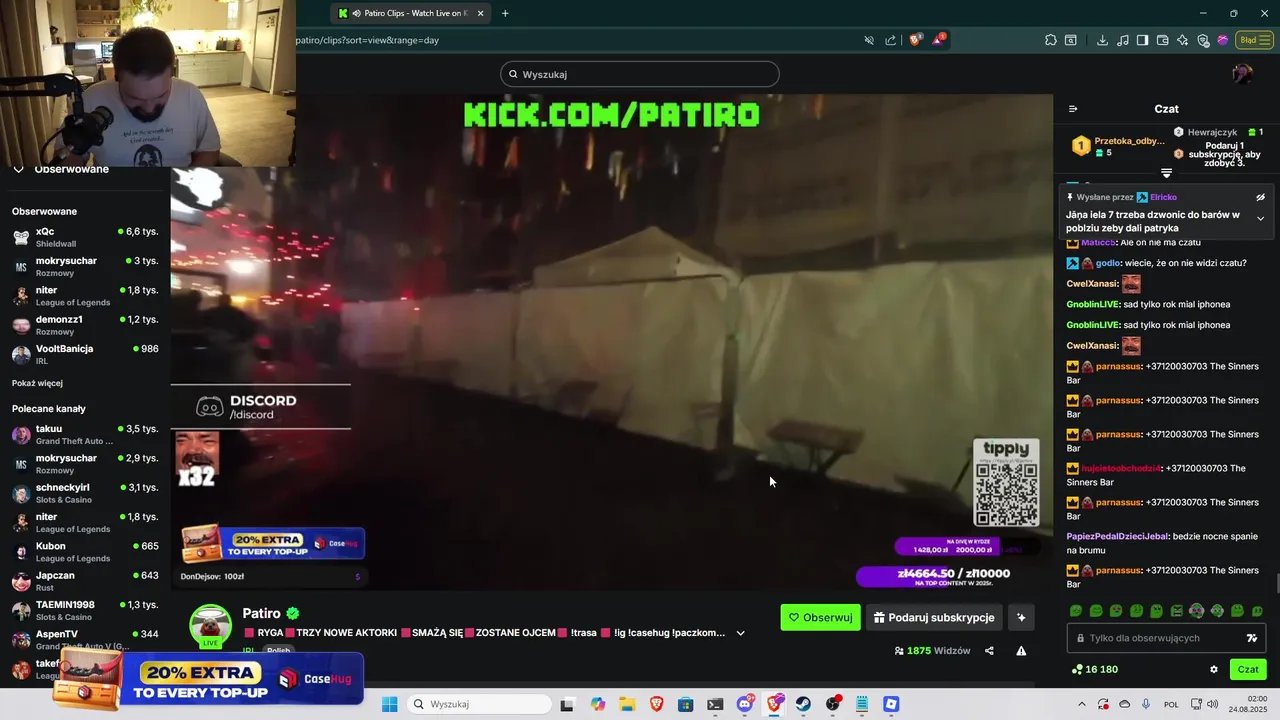This screenshot has height=720, width=1280.
Task: Open browser profile avatar in toolbar
Action: coord(1222,40)
